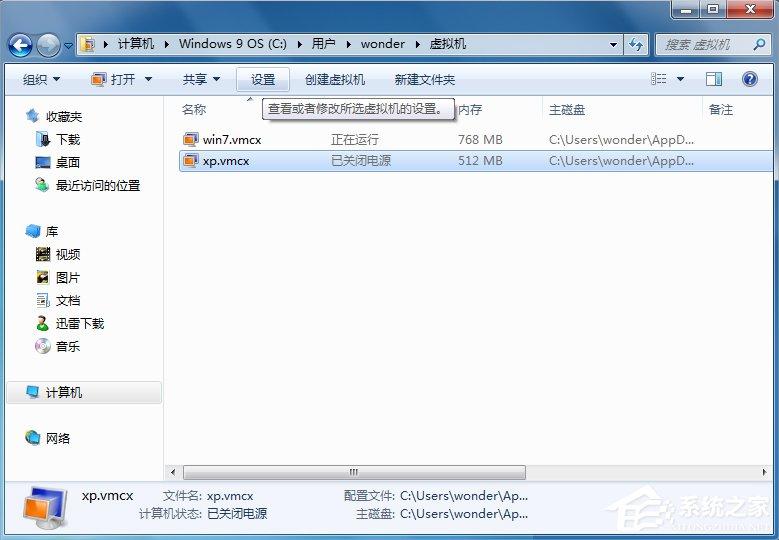779x540 pixels.
Task: Click the search magnifier icon
Action: (x=759, y=45)
